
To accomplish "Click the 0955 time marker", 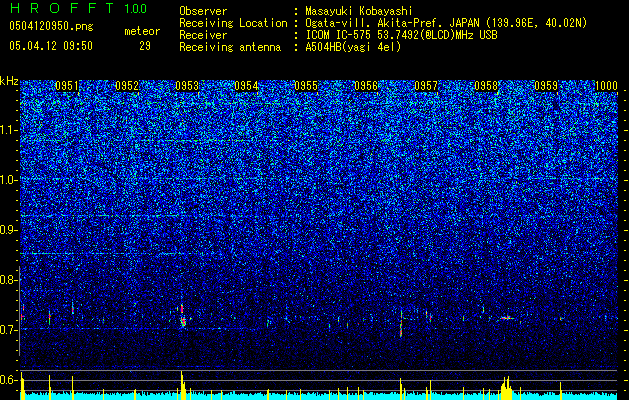I will click(306, 86).
